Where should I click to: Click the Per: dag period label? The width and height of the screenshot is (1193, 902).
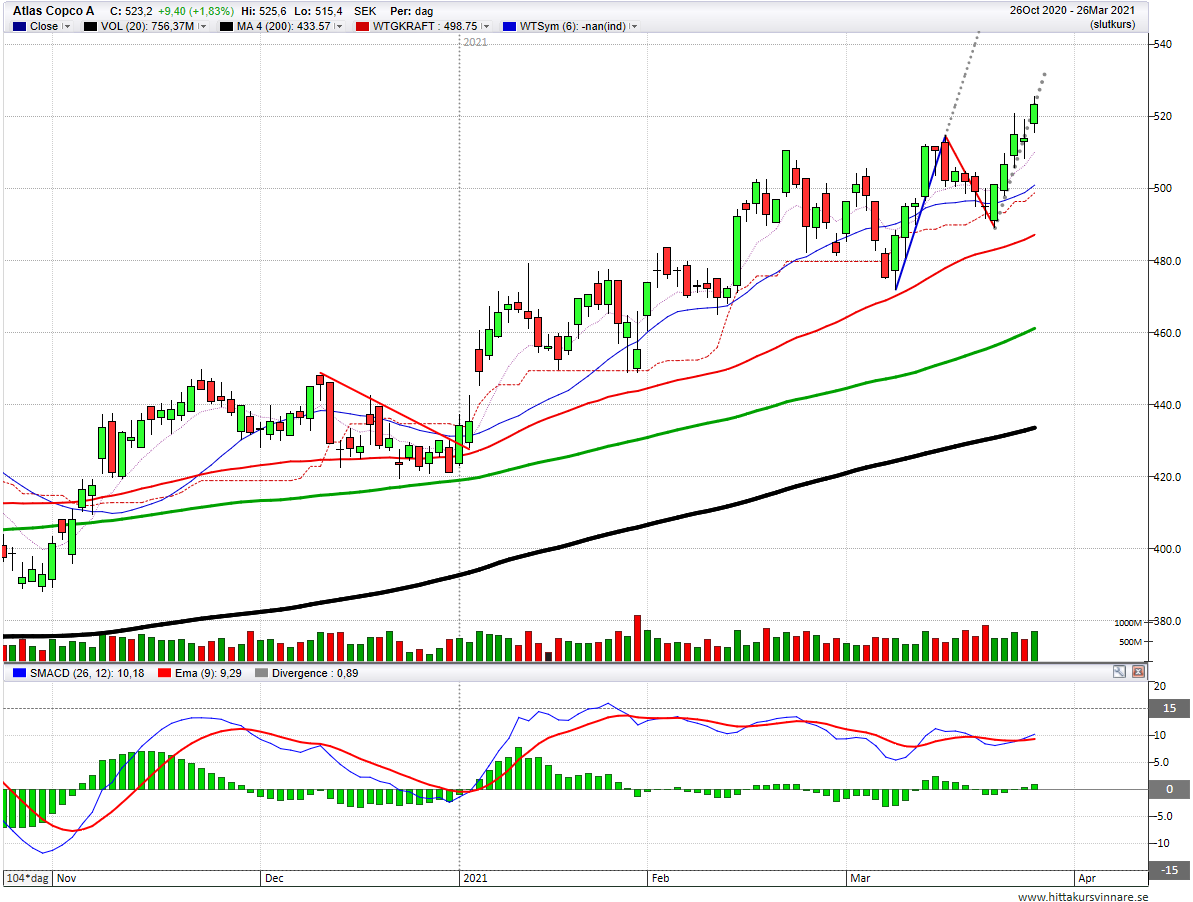pos(412,11)
